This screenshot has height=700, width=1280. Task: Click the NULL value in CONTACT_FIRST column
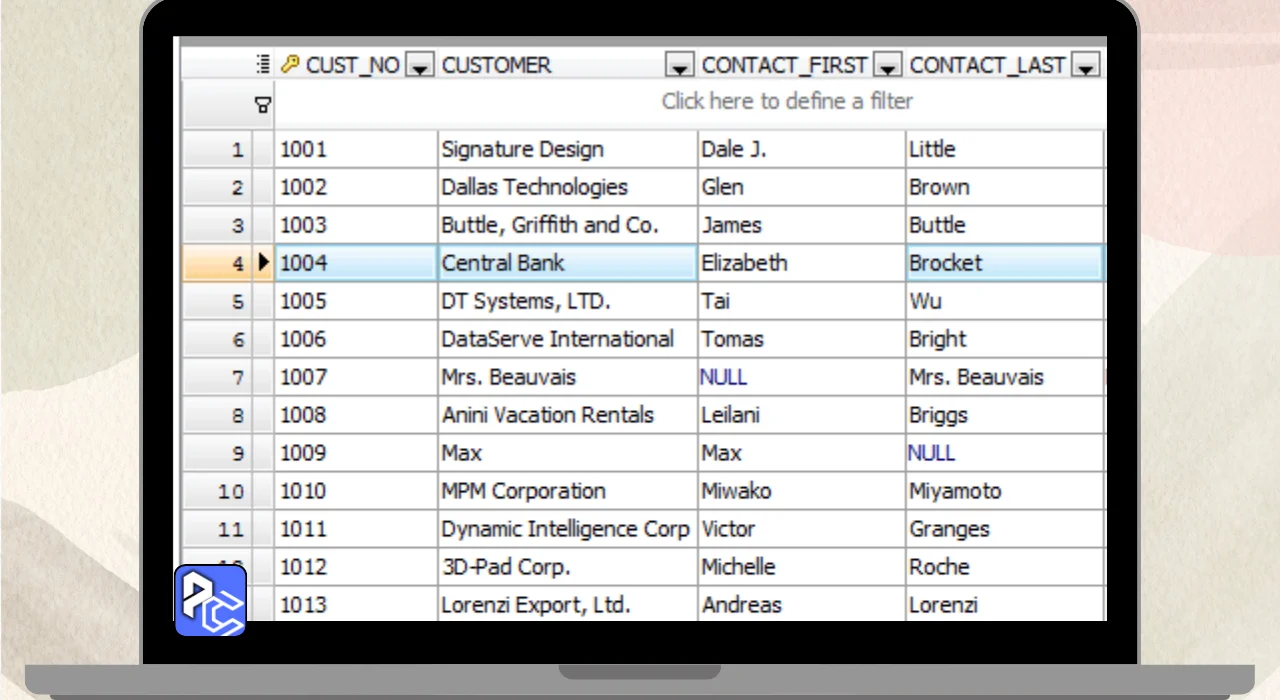[x=724, y=377]
